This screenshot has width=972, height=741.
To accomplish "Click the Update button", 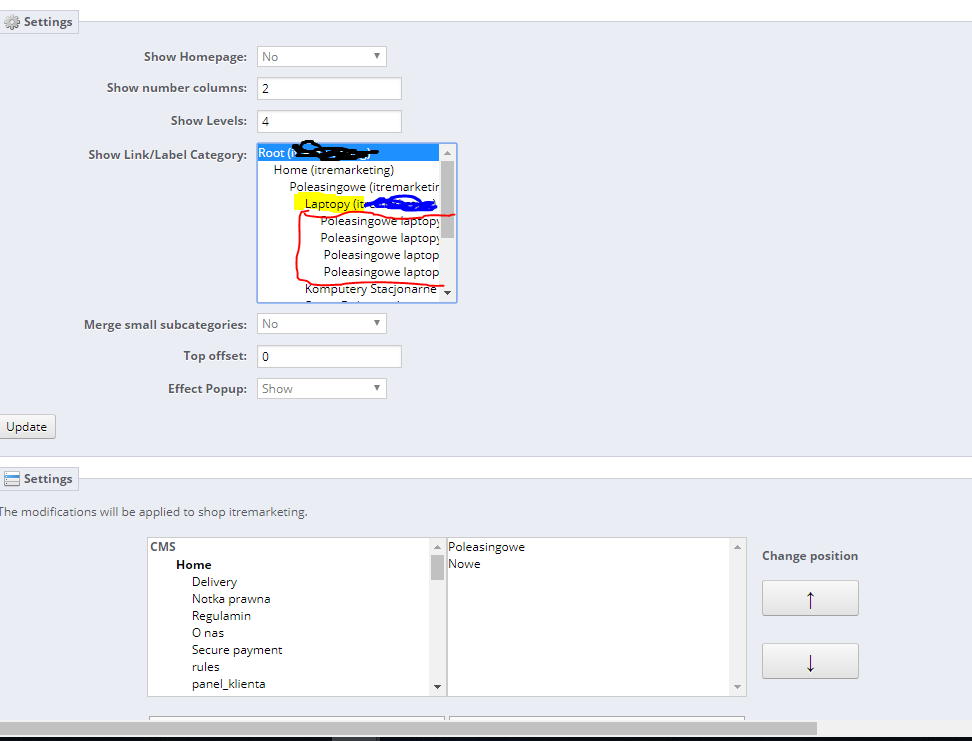I will (x=27, y=427).
